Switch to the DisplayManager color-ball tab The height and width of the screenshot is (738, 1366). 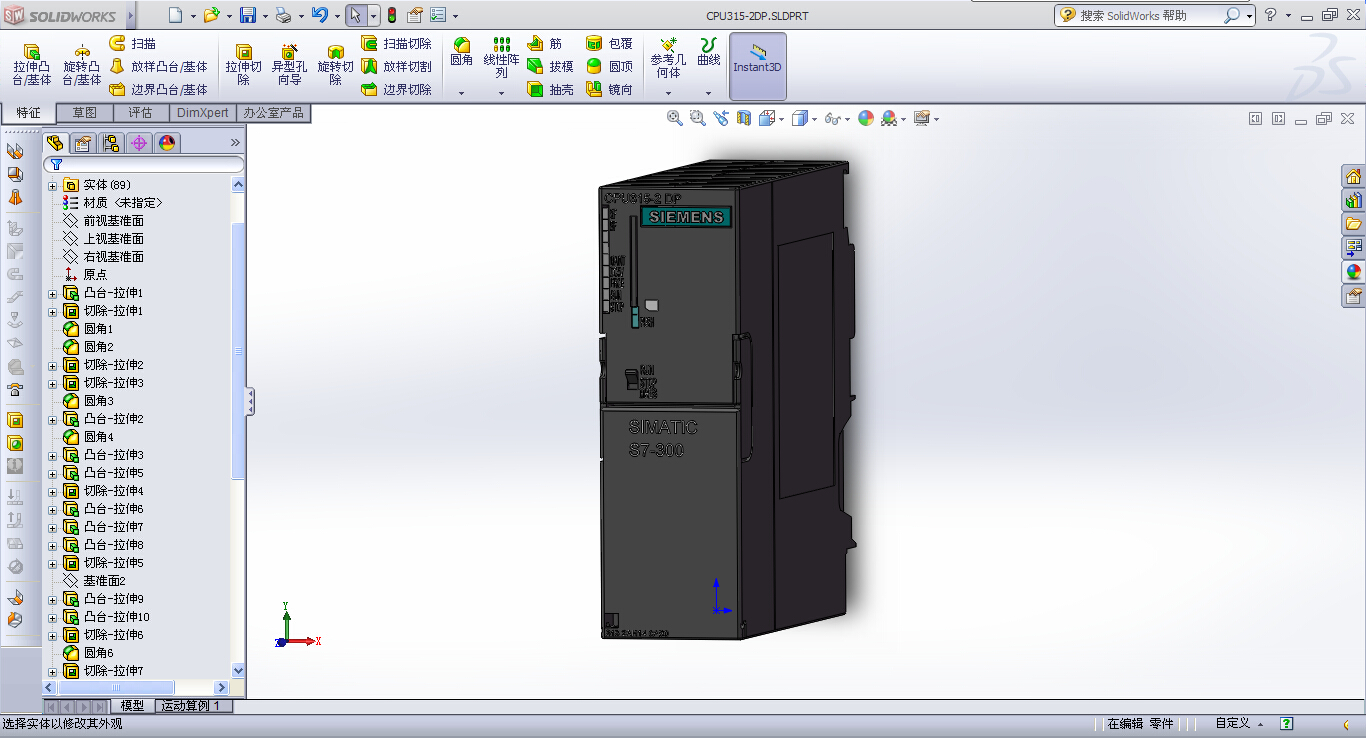tap(167, 143)
